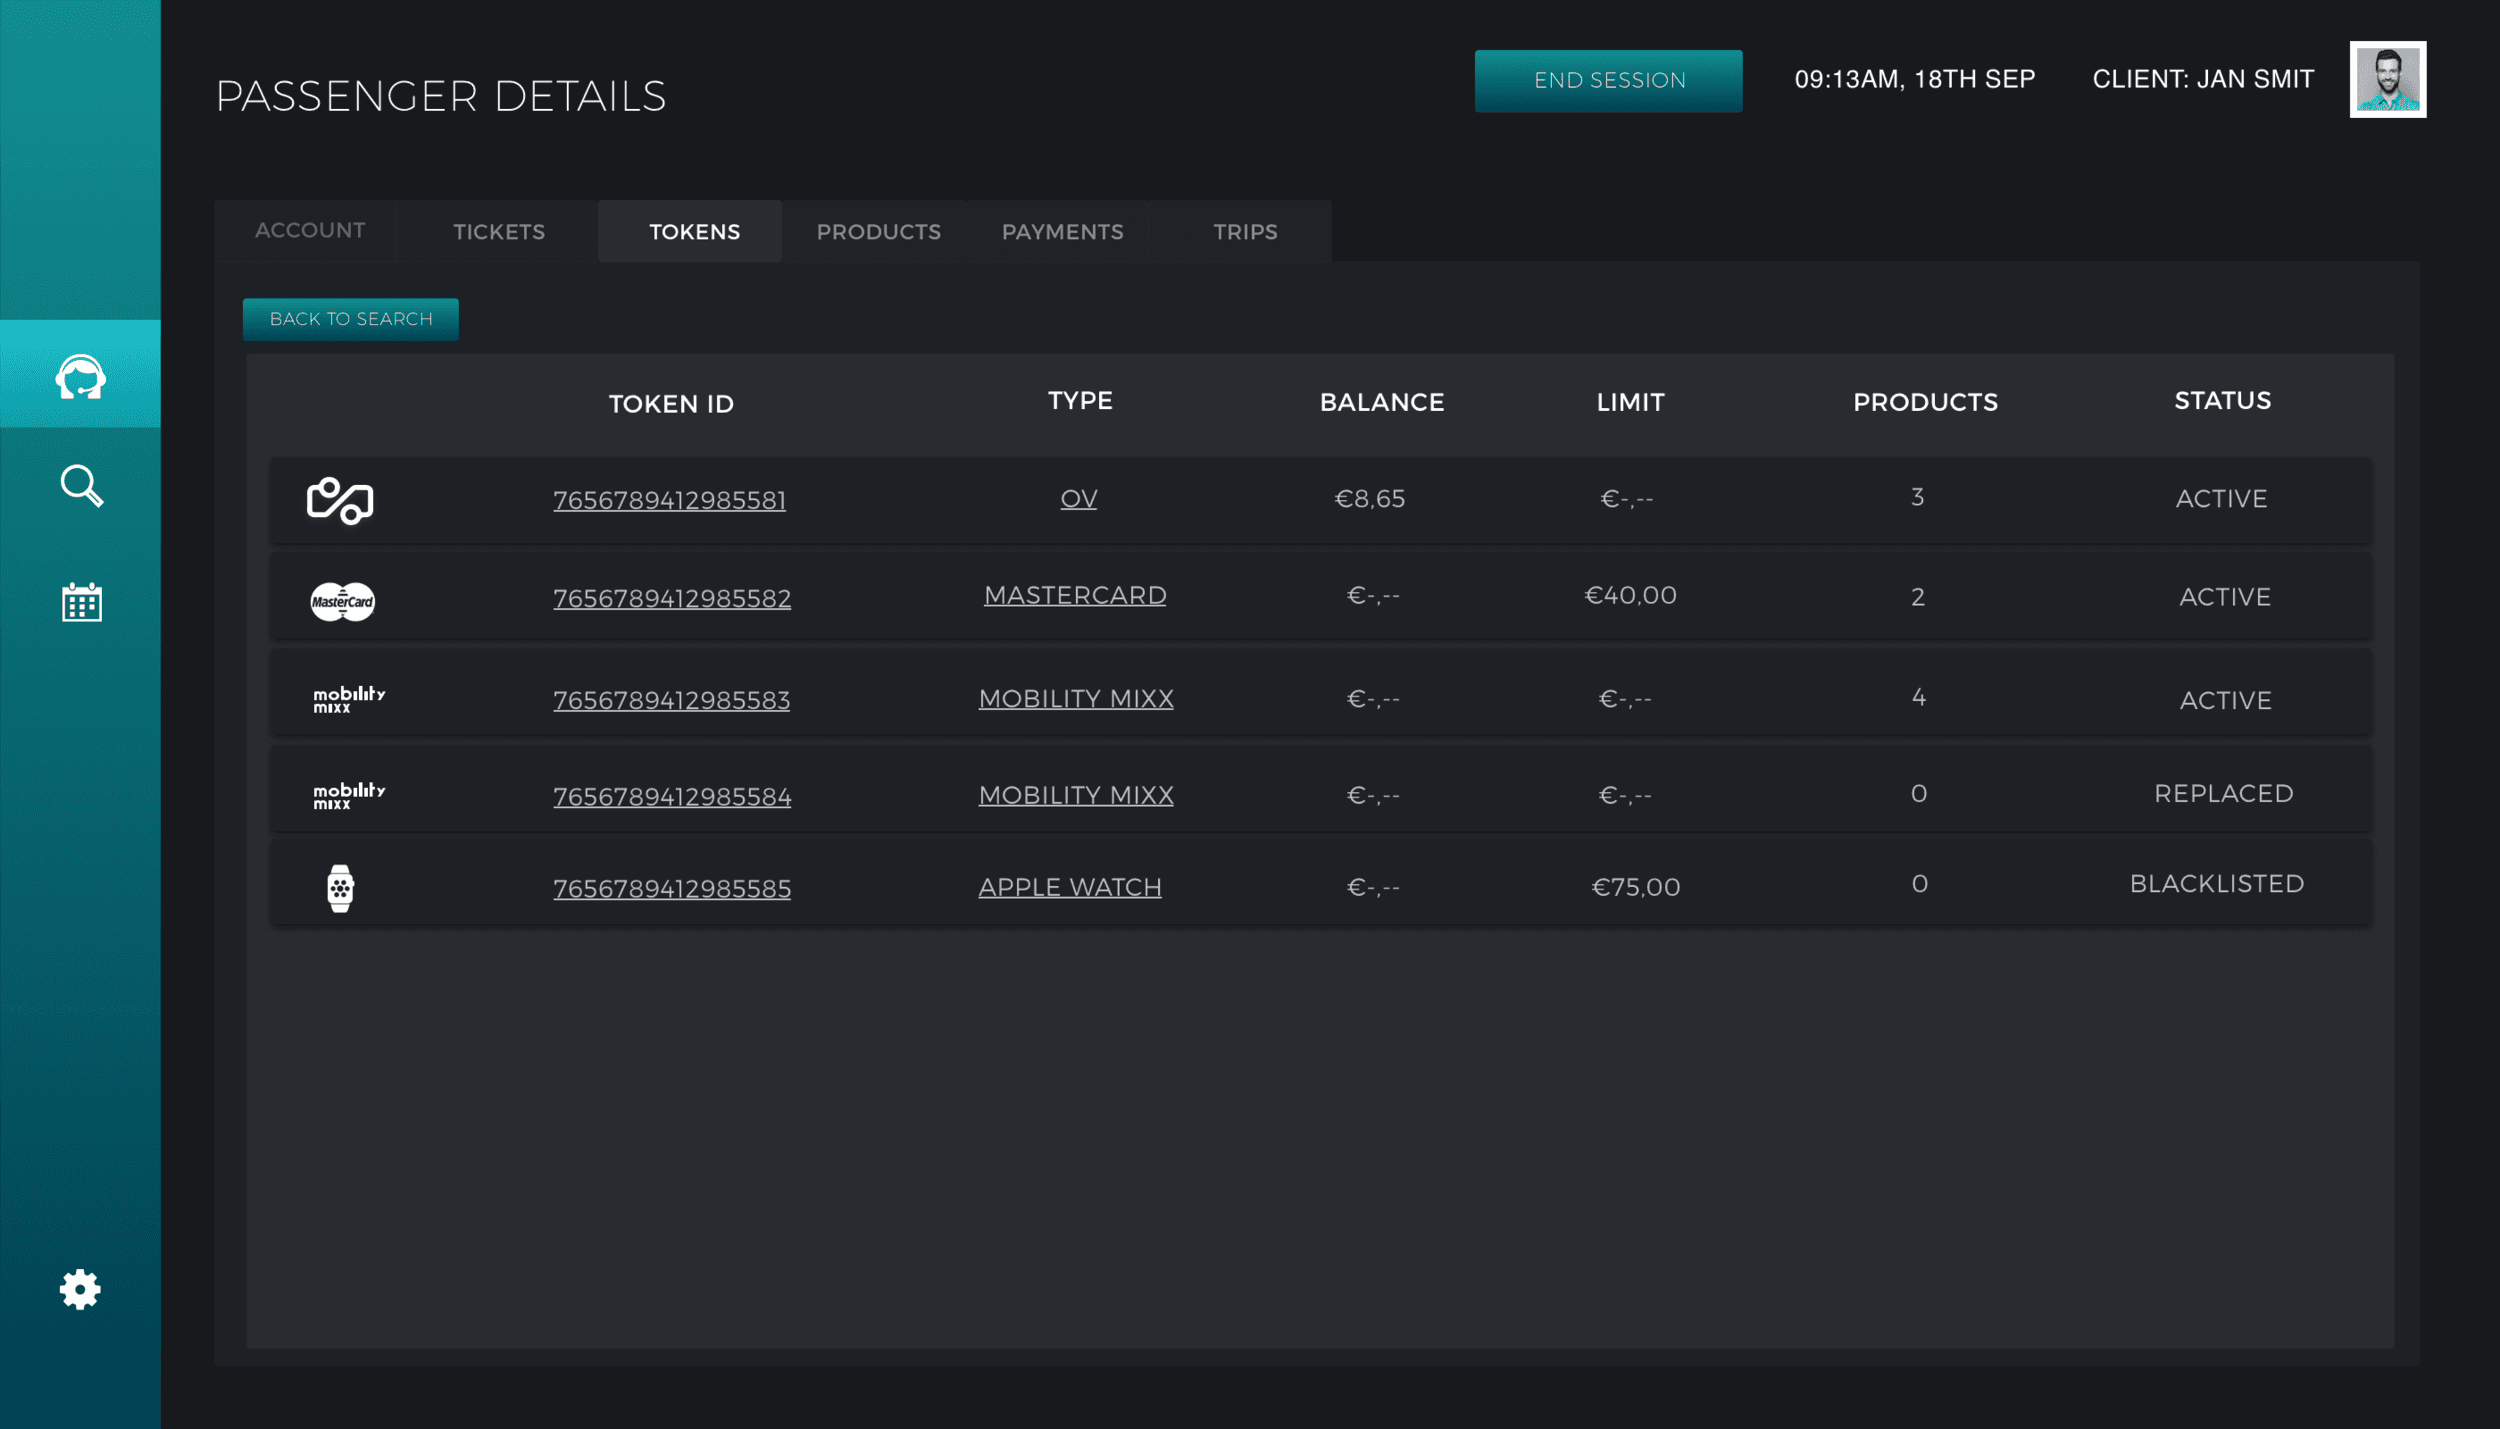Click Back to Search button

(351, 319)
